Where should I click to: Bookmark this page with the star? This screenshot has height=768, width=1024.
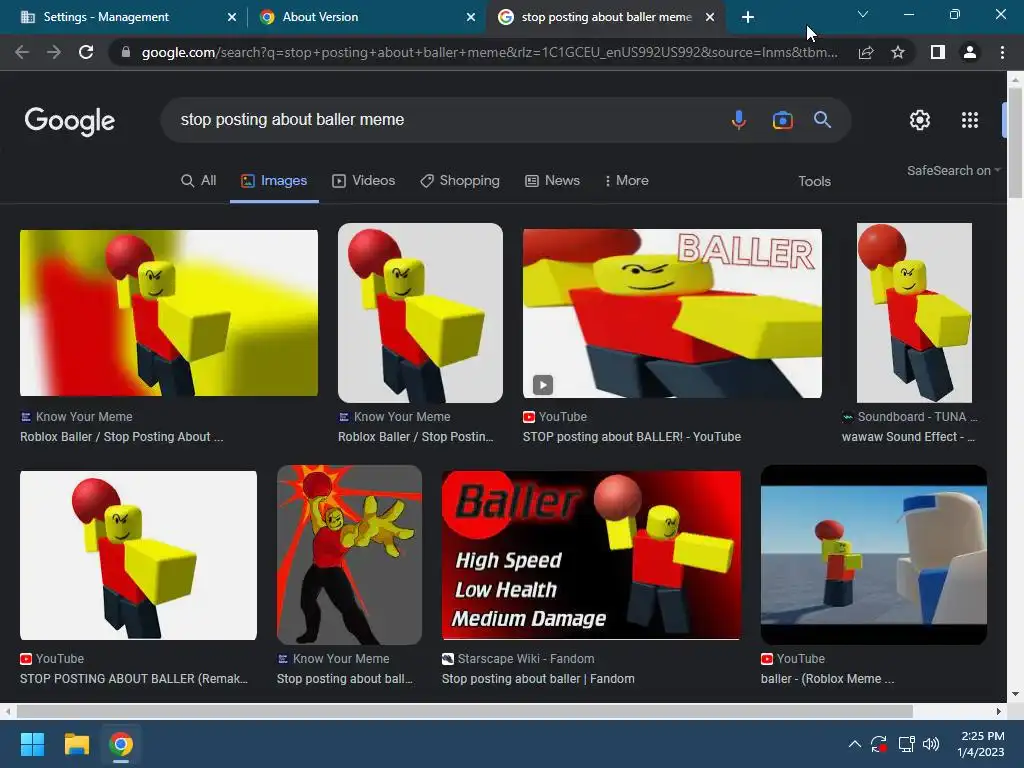point(898,52)
